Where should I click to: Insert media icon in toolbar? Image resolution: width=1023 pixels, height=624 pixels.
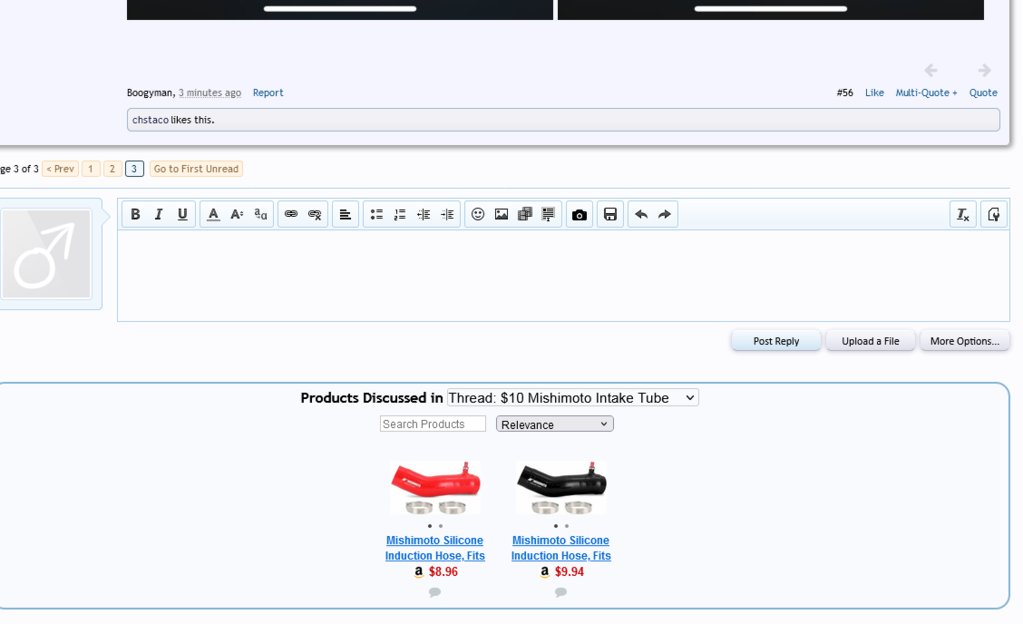[525, 214]
